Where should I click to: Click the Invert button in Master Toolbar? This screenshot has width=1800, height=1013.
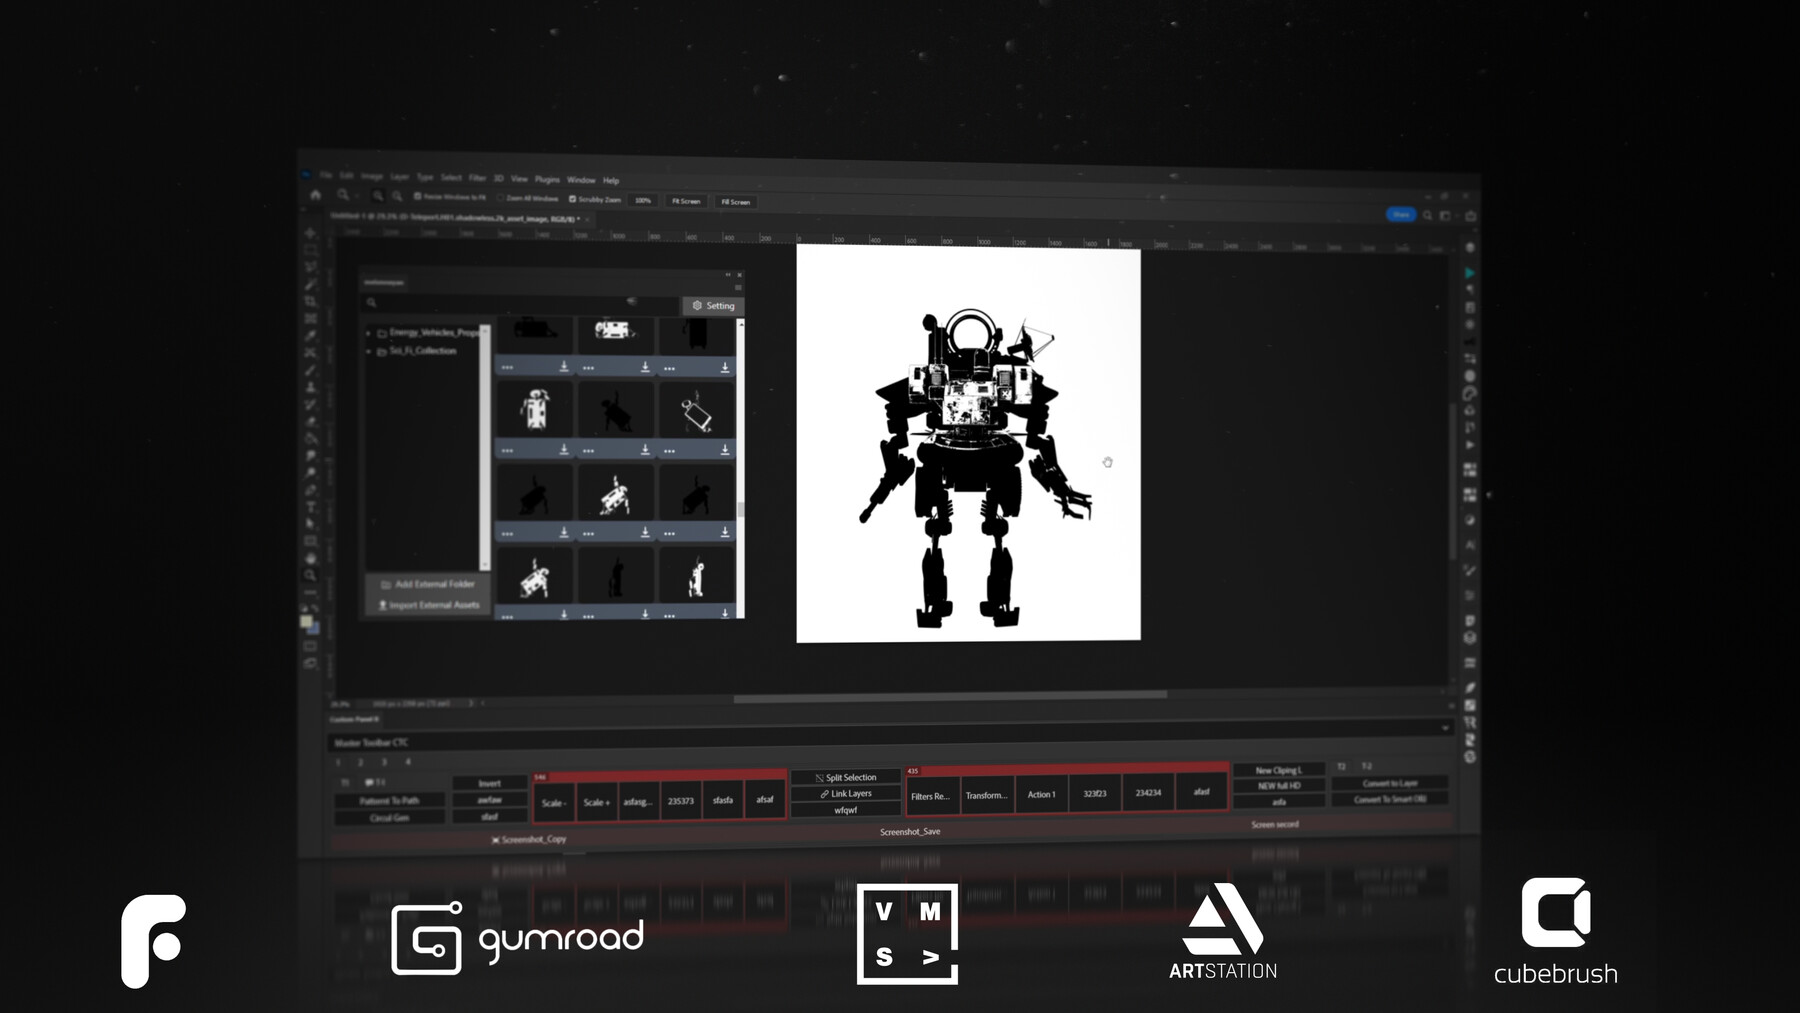[490, 784]
